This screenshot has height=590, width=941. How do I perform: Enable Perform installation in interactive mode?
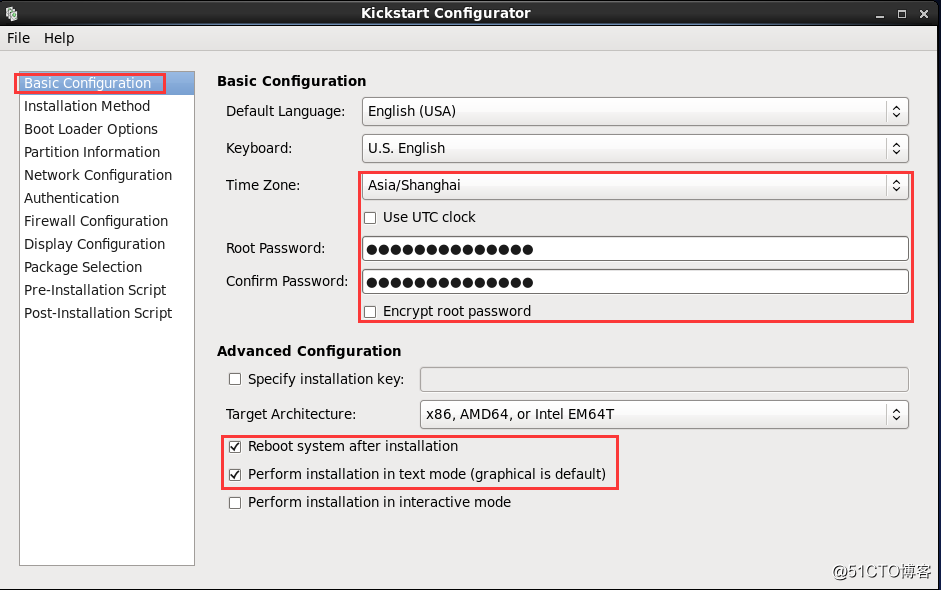click(235, 503)
